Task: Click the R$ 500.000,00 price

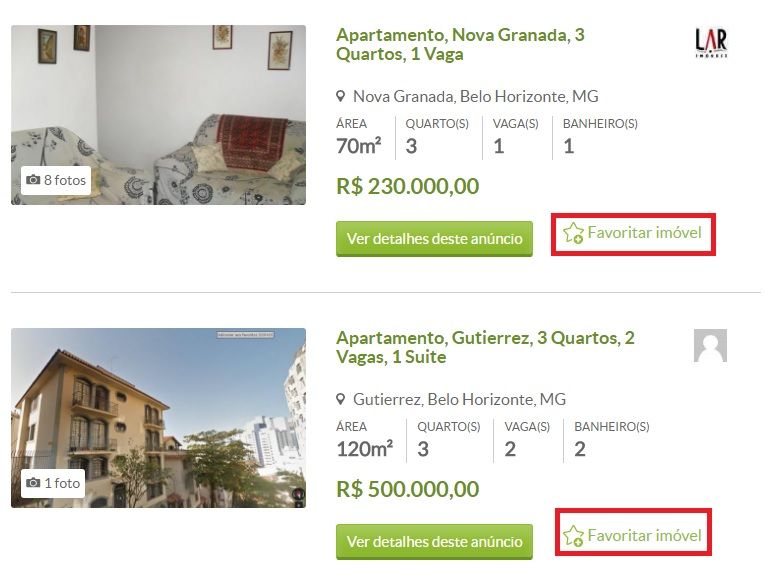Action: (x=407, y=489)
